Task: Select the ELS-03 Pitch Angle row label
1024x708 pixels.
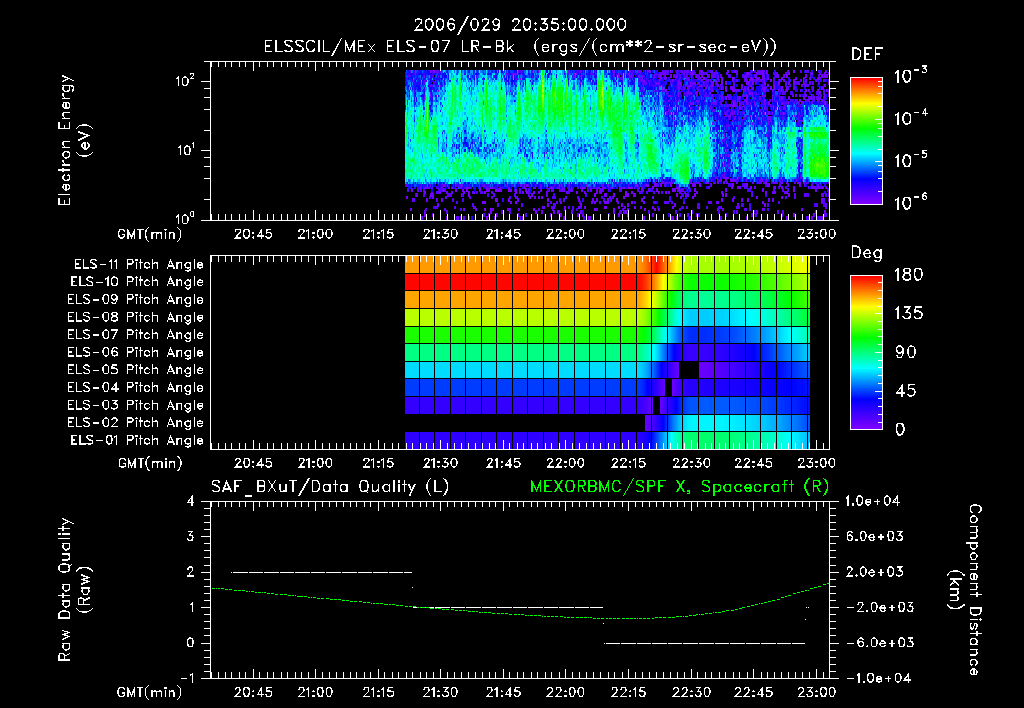Action: click(136, 405)
